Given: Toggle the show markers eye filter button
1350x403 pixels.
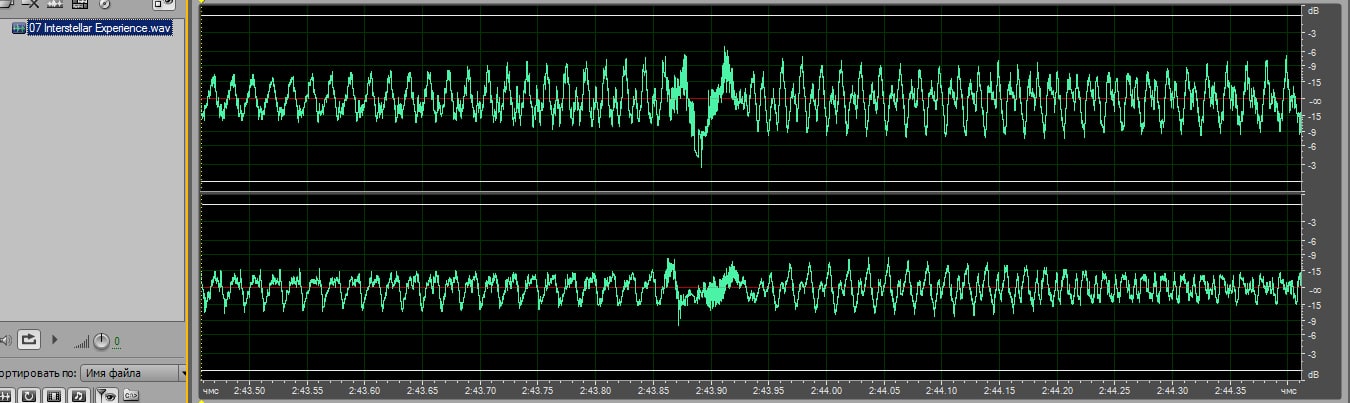Looking at the screenshot, I should (x=107, y=396).
